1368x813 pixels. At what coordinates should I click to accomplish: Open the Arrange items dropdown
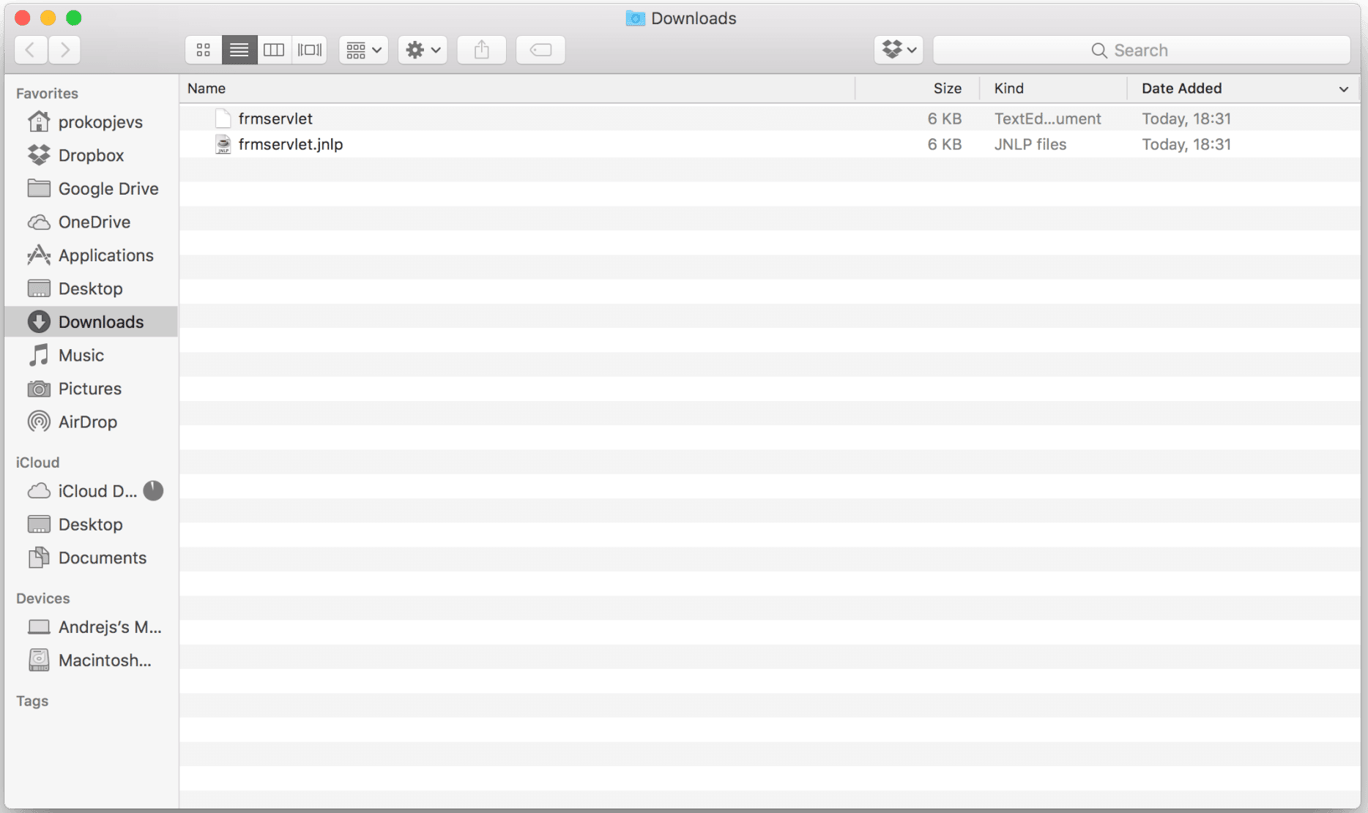point(363,50)
